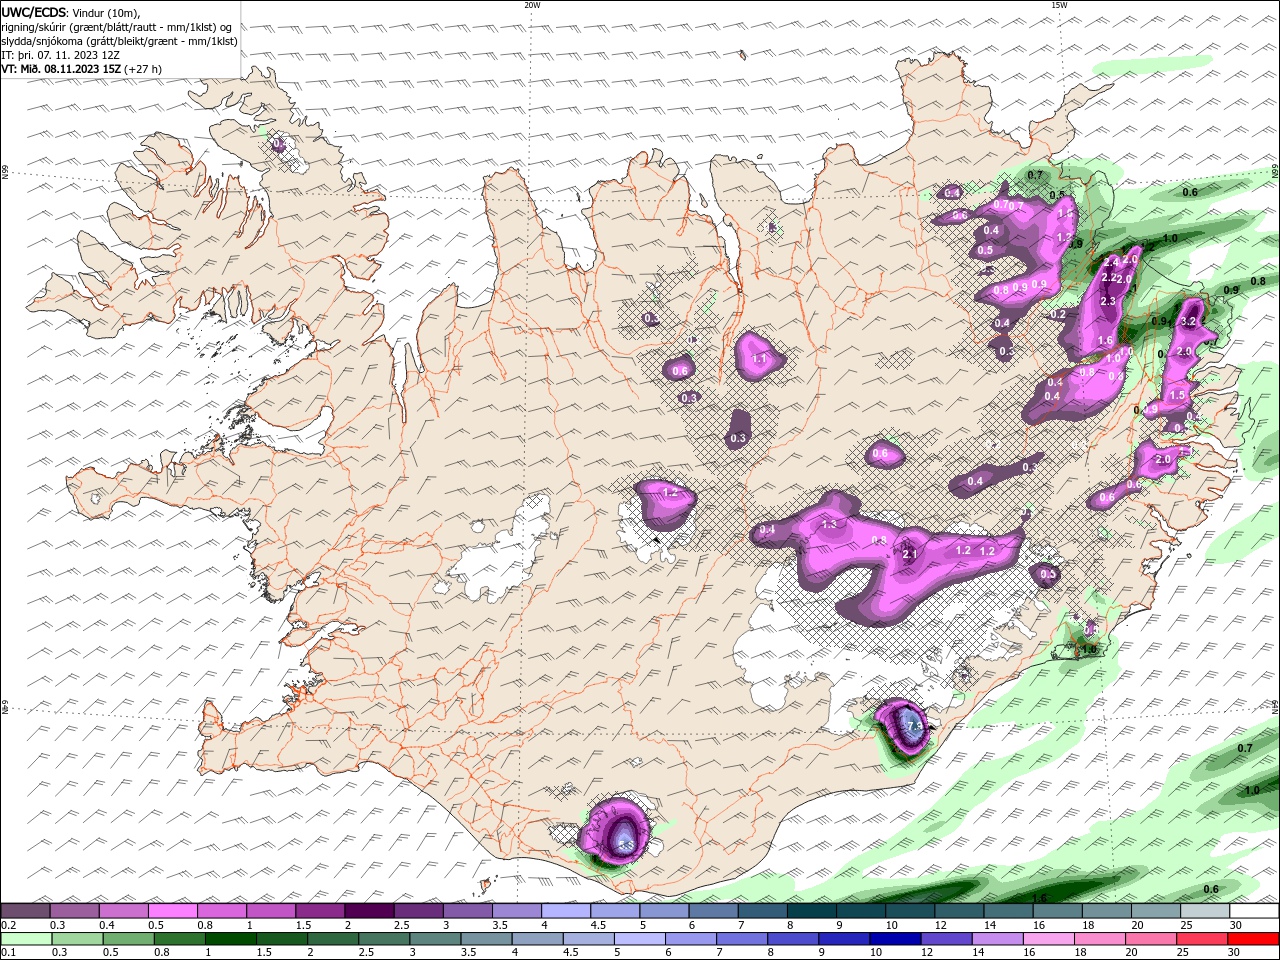Click the 1.3 value on the central purple band
This screenshot has height=960, width=1280.
829,524
